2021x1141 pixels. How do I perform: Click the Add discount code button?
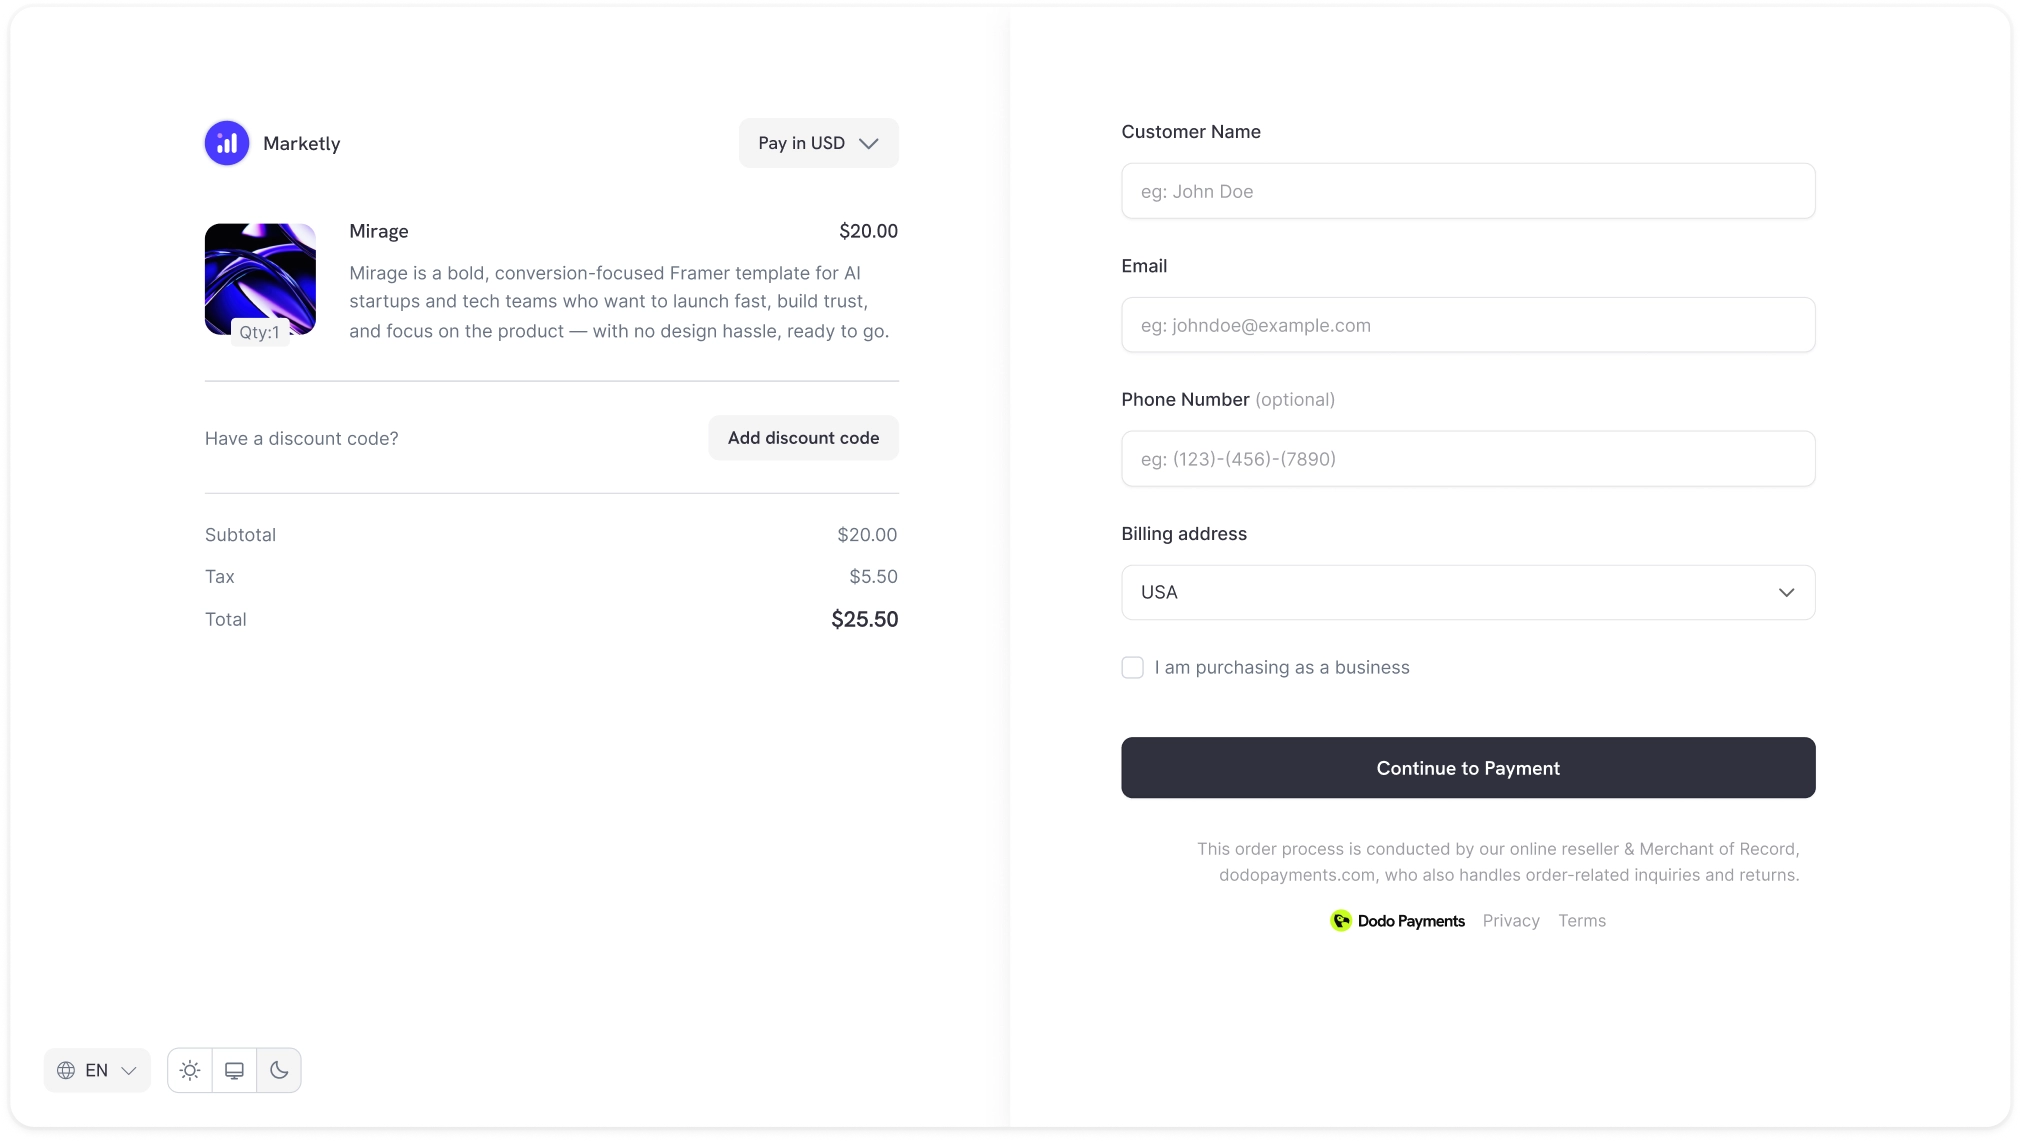[802, 437]
